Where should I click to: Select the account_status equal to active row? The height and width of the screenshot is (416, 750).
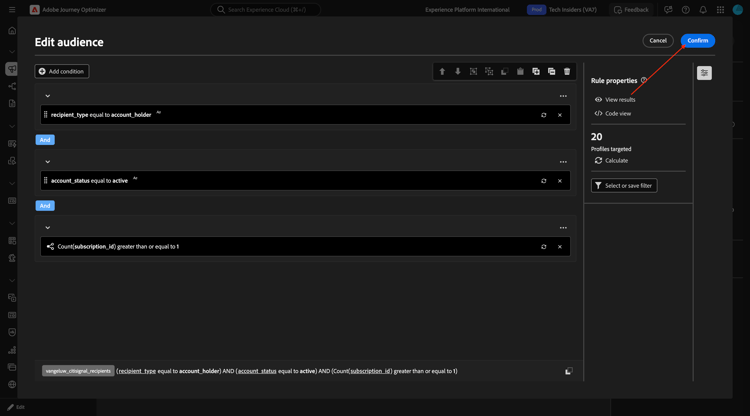click(x=305, y=181)
